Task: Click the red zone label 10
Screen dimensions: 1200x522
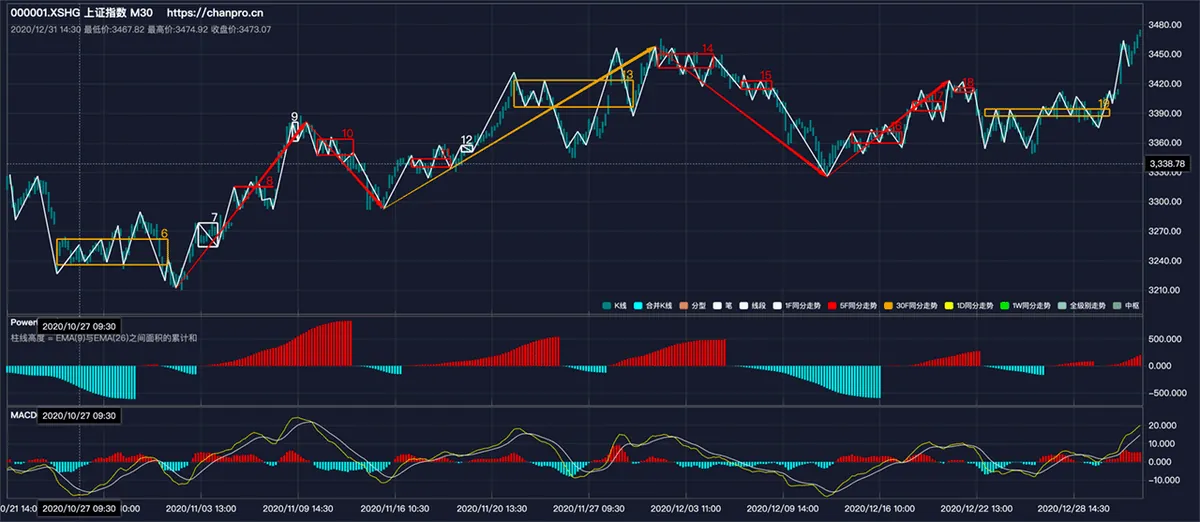Action: point(347,133)
